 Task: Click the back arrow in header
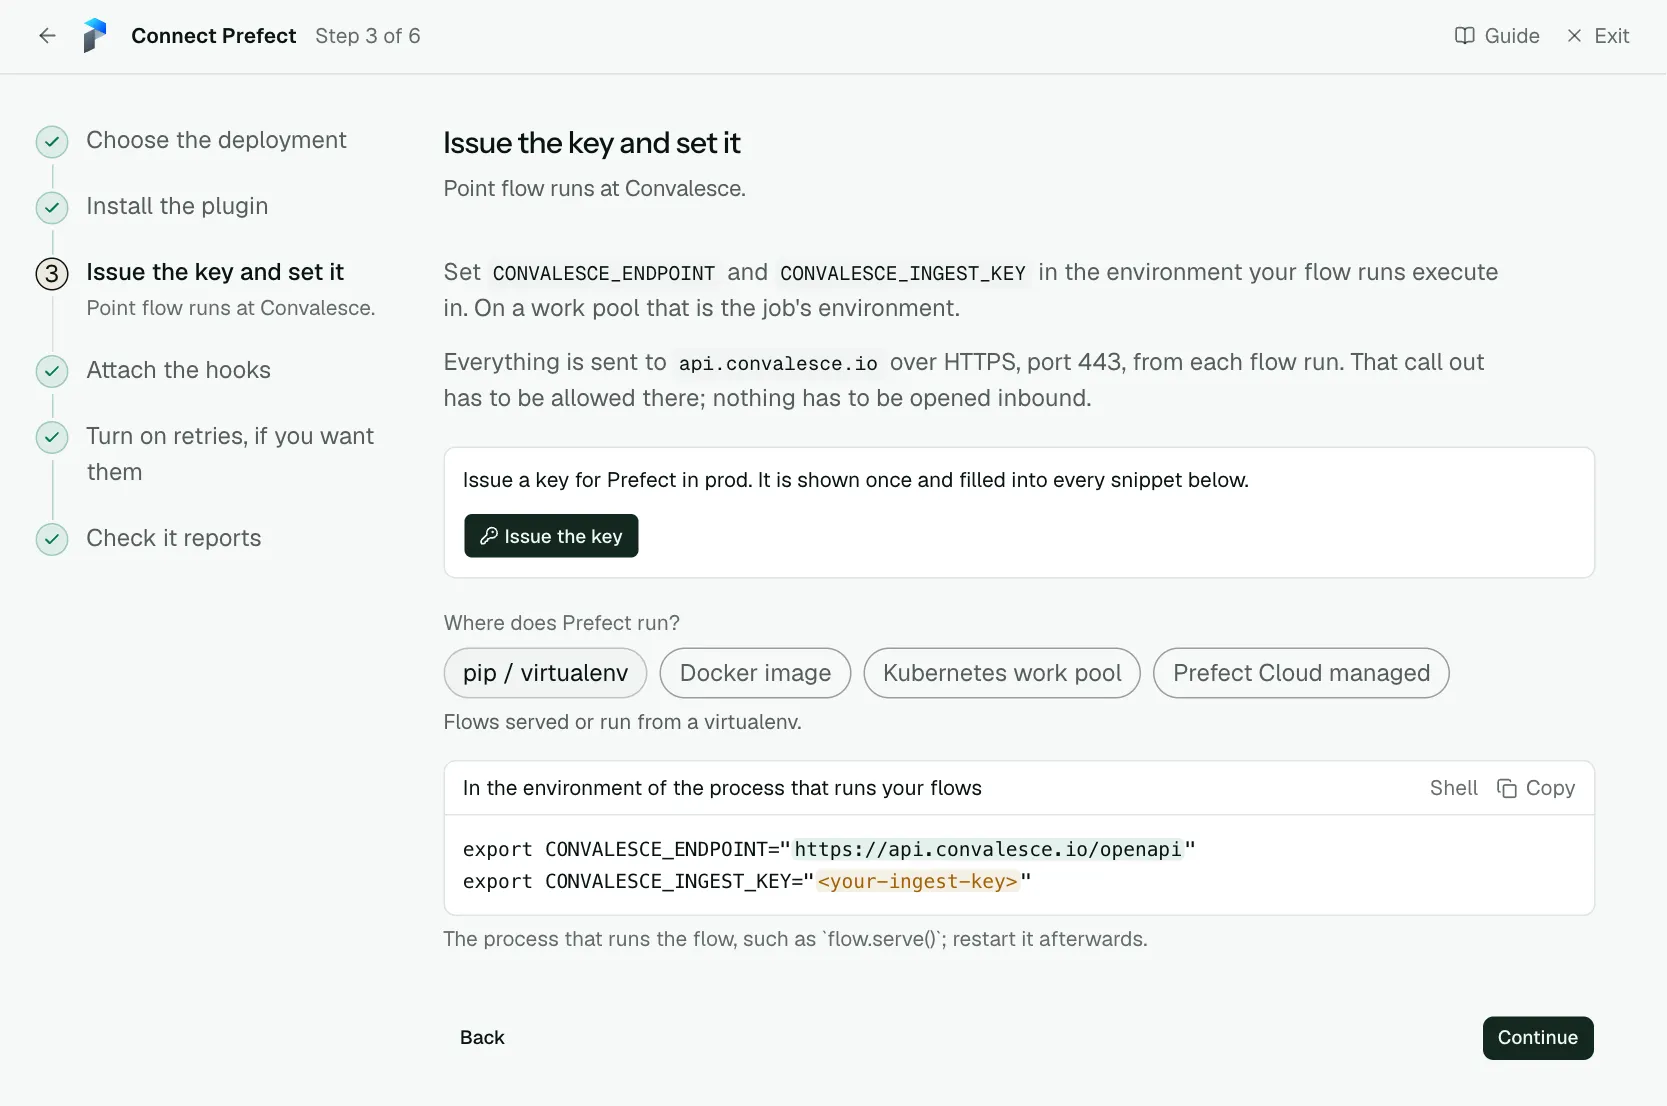[47, 36]
